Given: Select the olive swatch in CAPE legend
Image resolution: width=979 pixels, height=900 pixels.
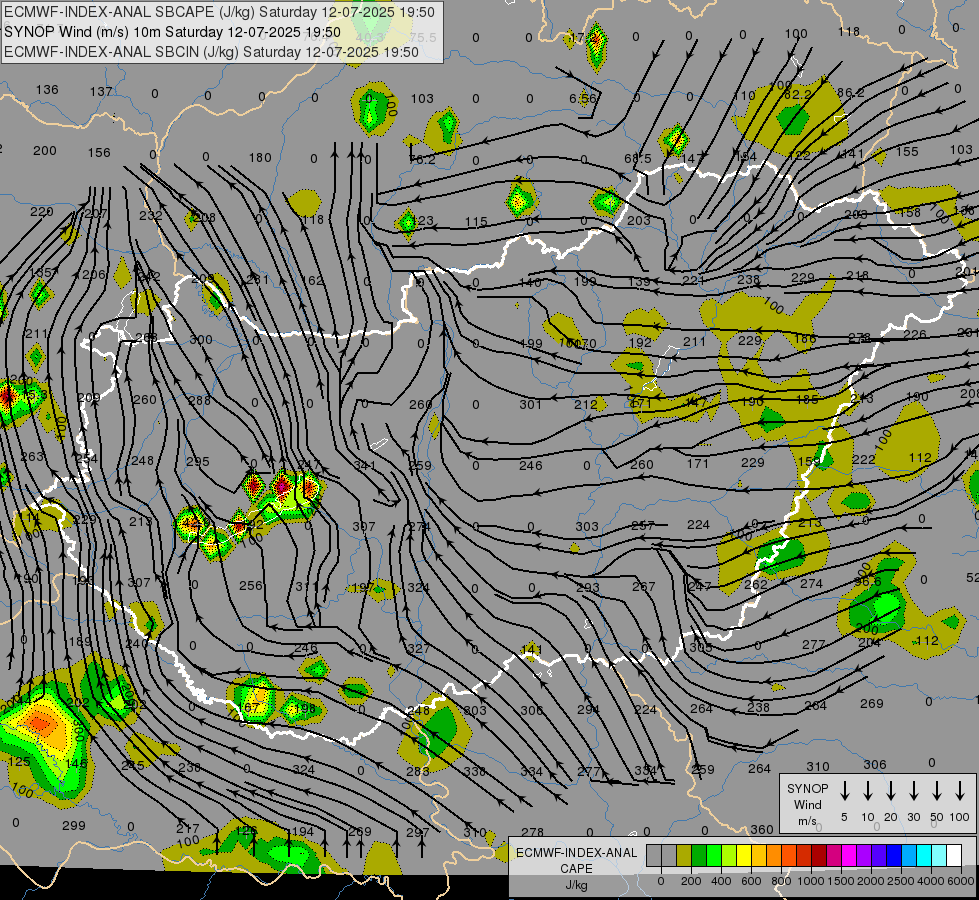Looking at the screenshot, I should point(684,856).
